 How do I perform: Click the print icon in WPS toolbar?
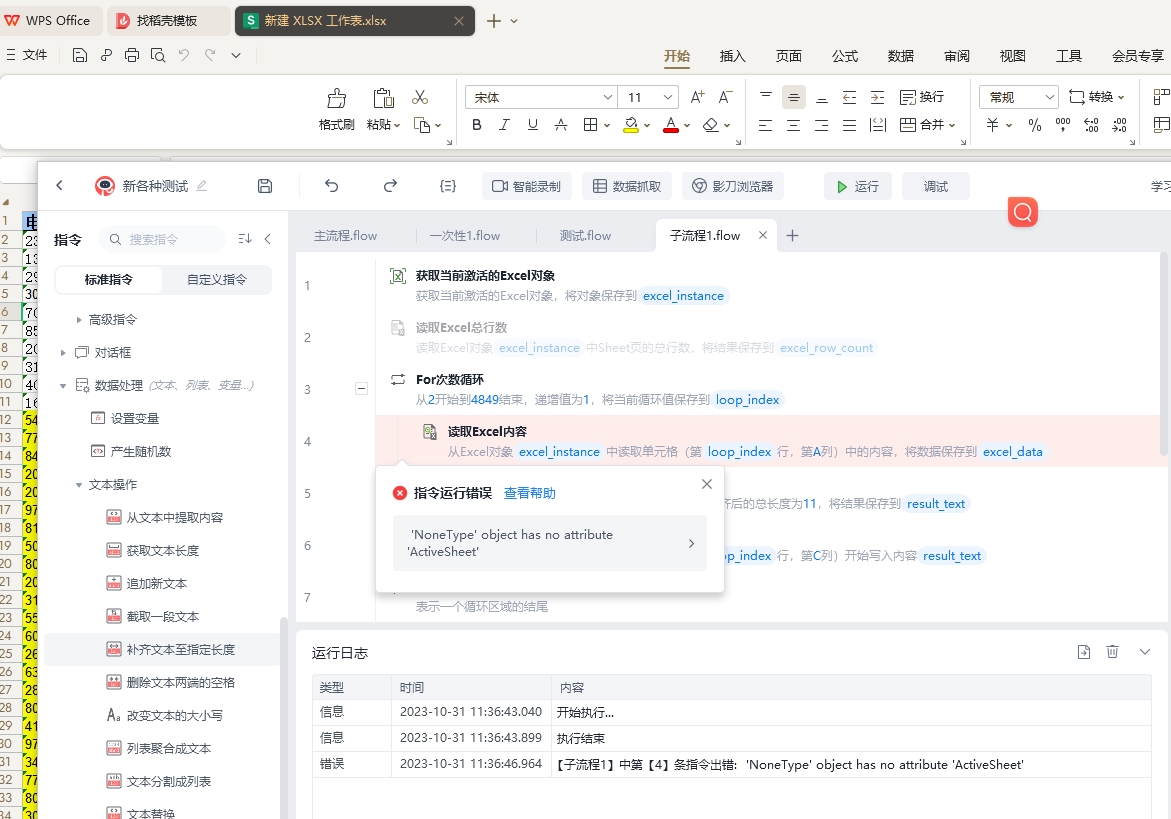[132, 55]
